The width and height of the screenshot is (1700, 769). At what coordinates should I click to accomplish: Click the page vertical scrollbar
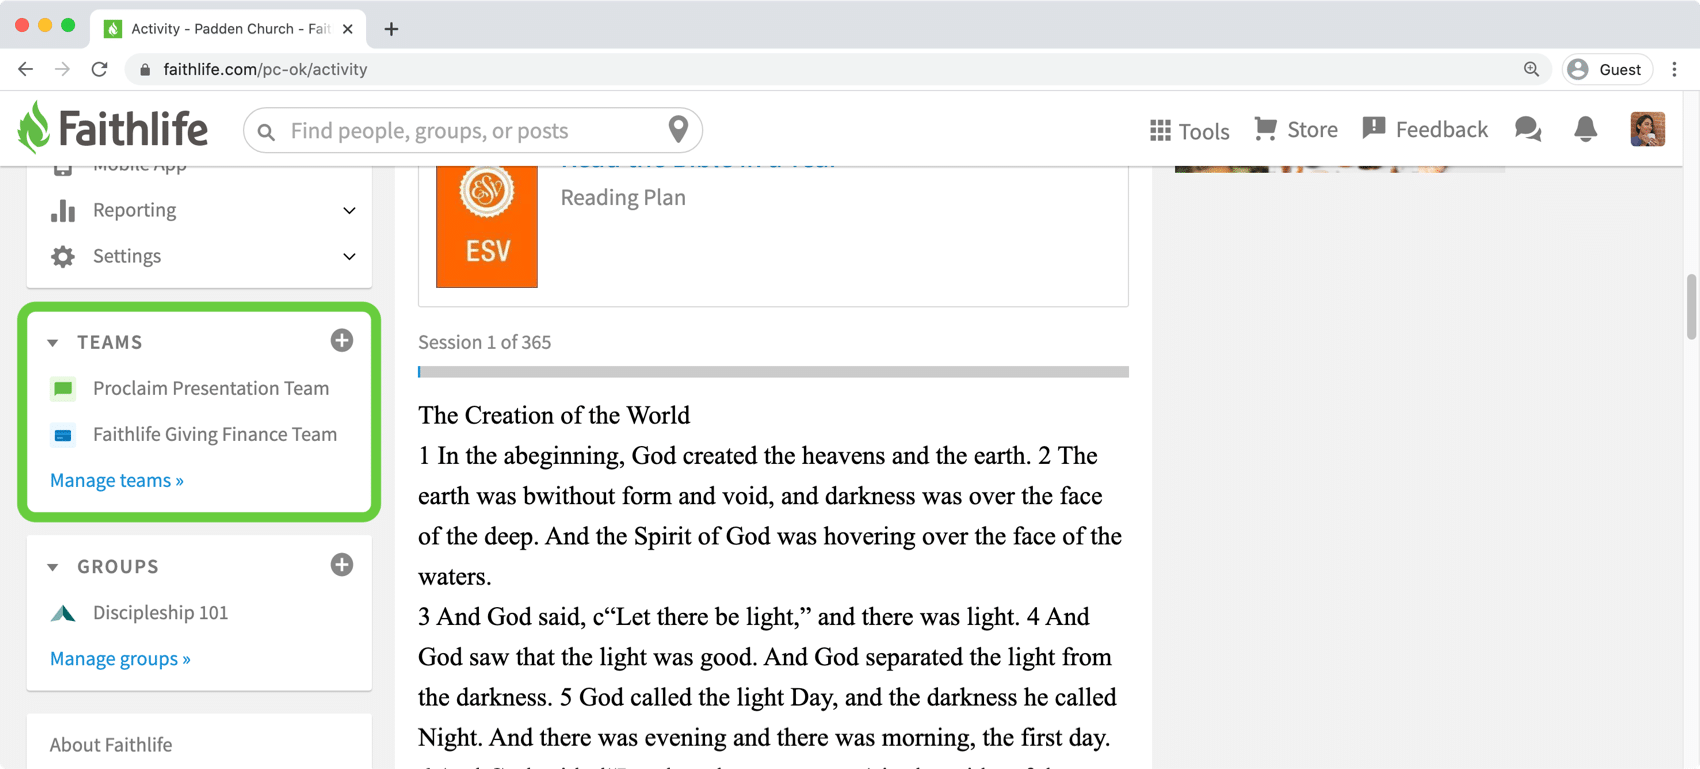pos(1692,307)
